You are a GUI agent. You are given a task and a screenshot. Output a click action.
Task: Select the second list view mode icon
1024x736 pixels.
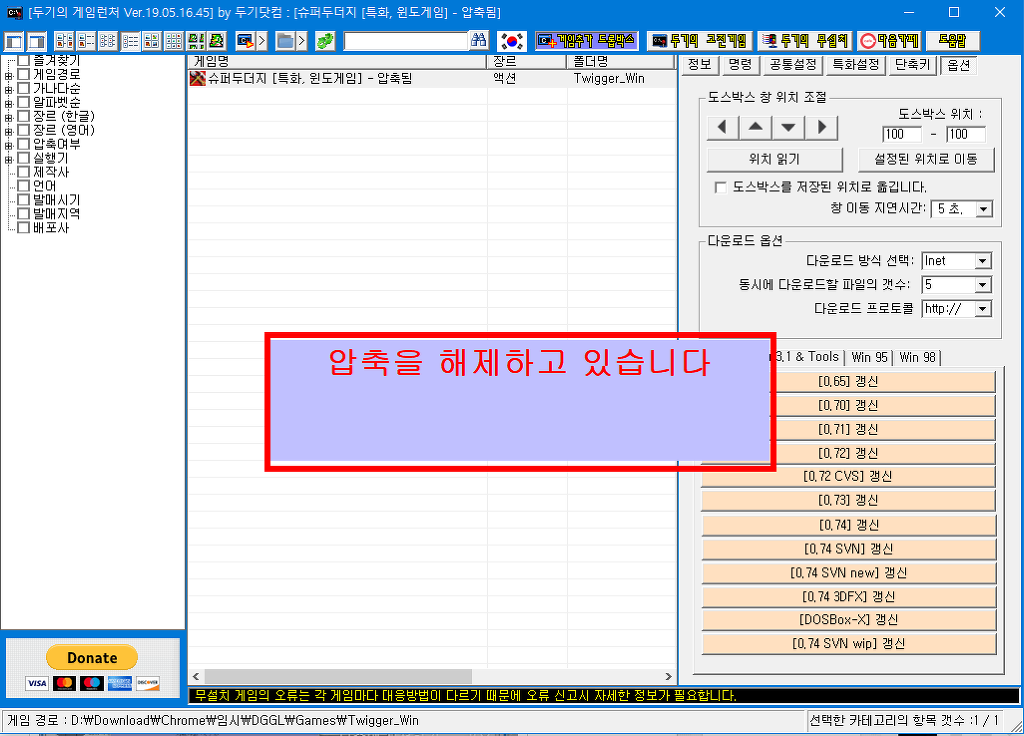point(86,41)
